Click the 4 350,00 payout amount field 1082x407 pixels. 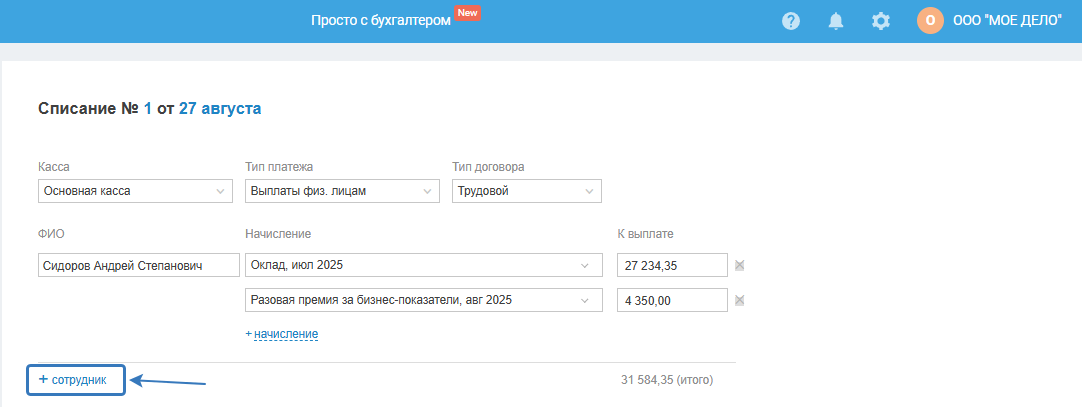(x=672, y=300)
